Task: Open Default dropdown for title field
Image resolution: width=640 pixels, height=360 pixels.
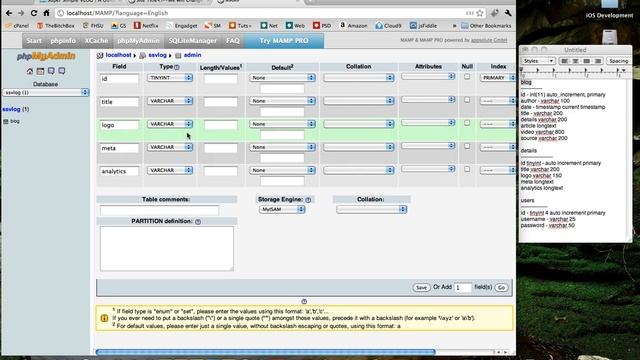Action: tap(282, 101)
